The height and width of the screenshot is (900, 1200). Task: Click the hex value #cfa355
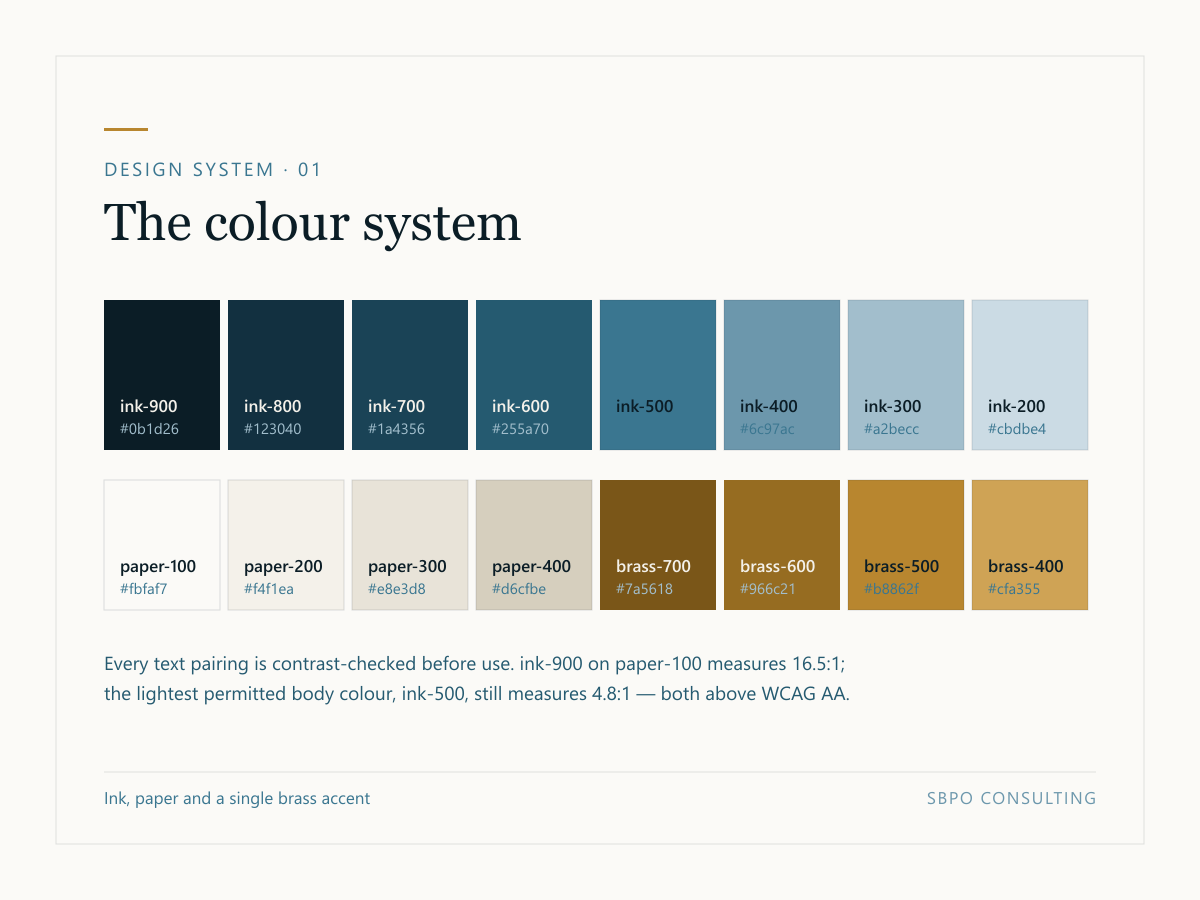(x=1014, y=589)
